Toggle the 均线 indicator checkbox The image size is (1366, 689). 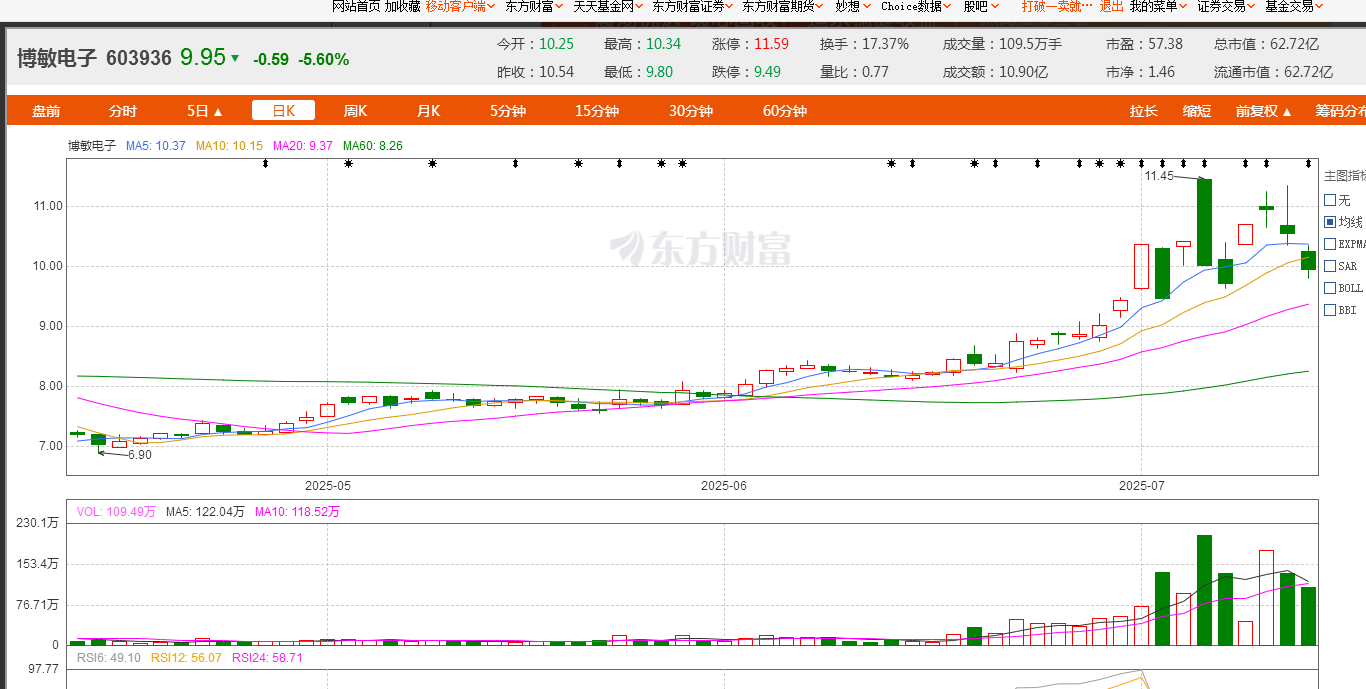point(1330,222)
